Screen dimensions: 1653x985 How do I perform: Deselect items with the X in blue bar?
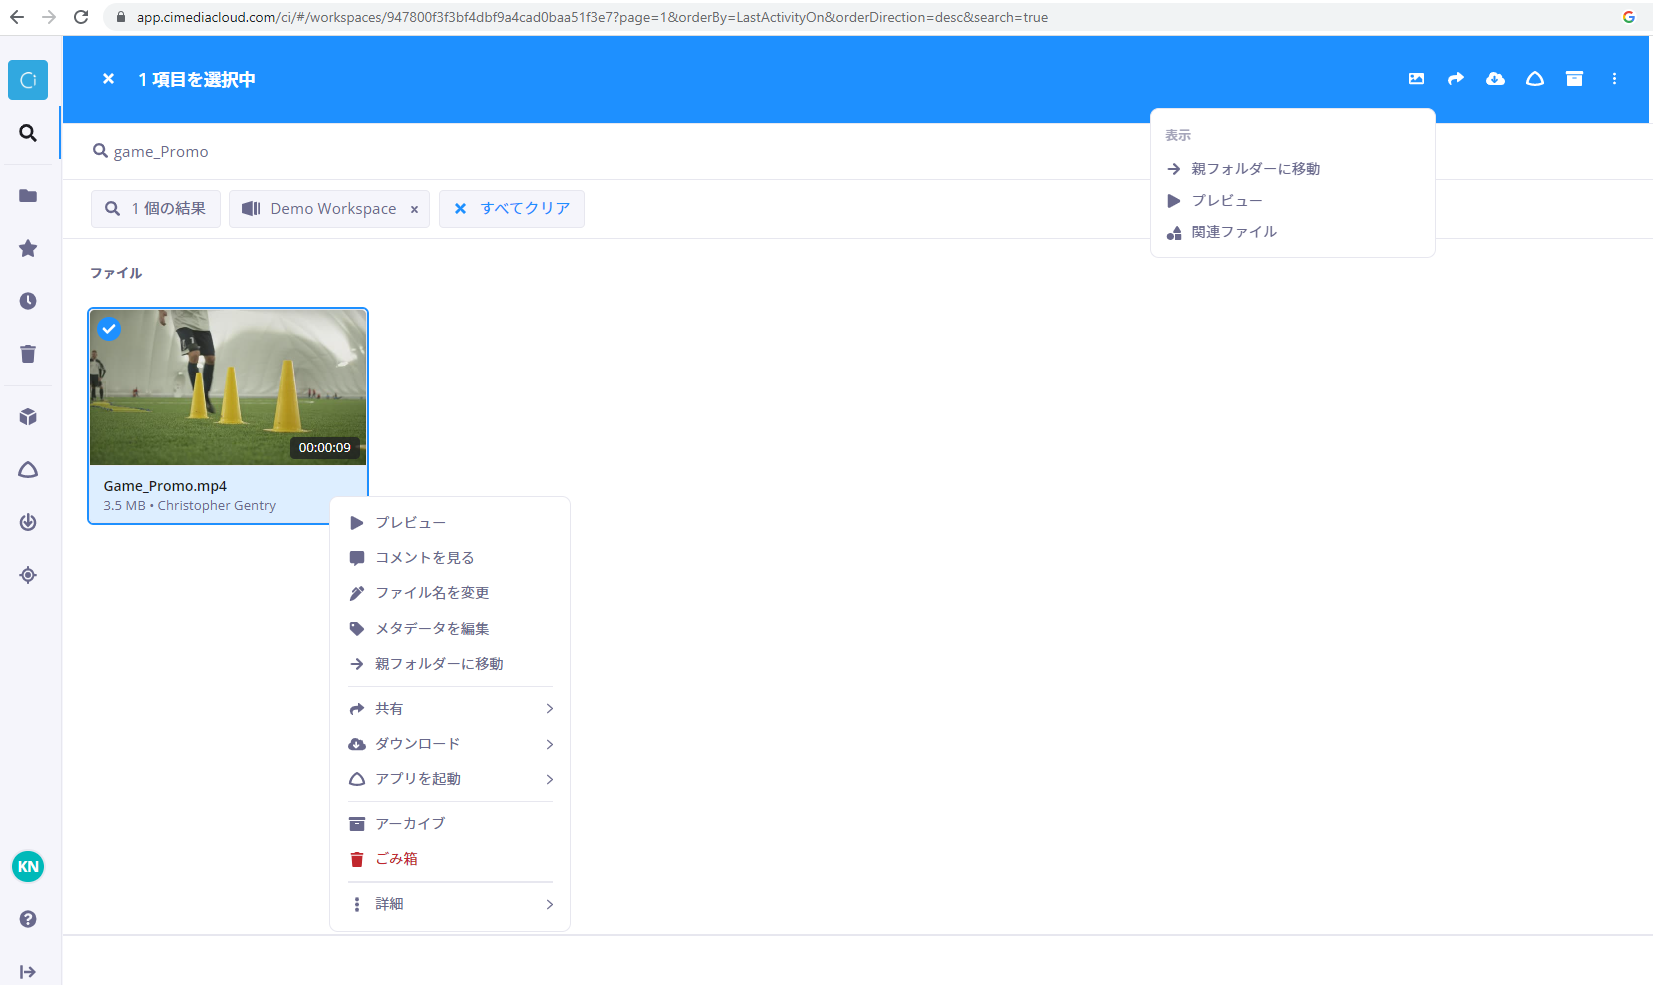pos(108,79)
